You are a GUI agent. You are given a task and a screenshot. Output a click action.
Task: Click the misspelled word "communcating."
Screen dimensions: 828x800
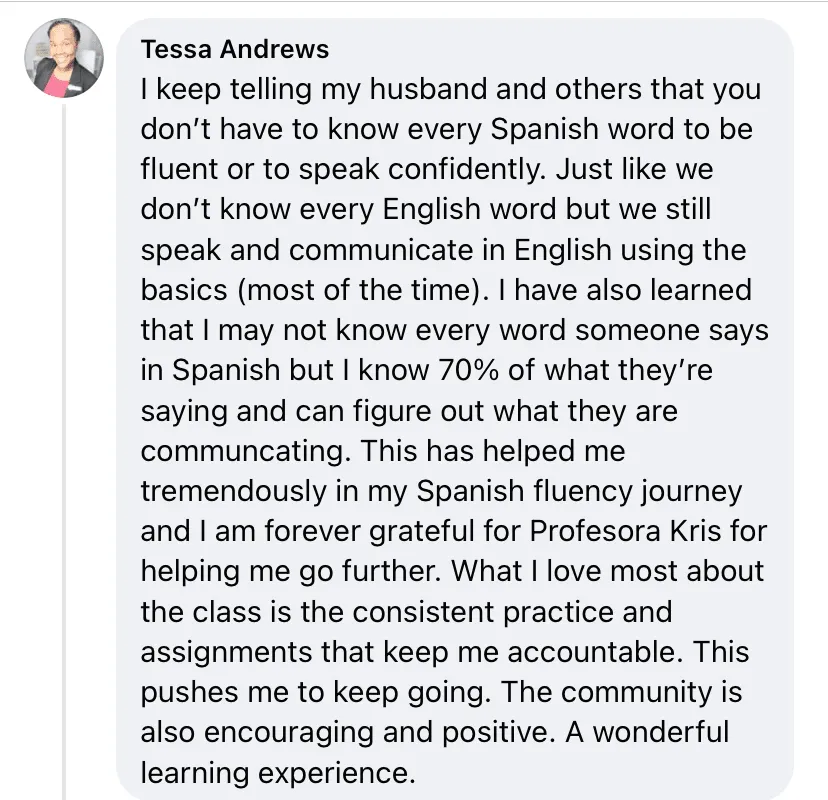coord(246,450)
